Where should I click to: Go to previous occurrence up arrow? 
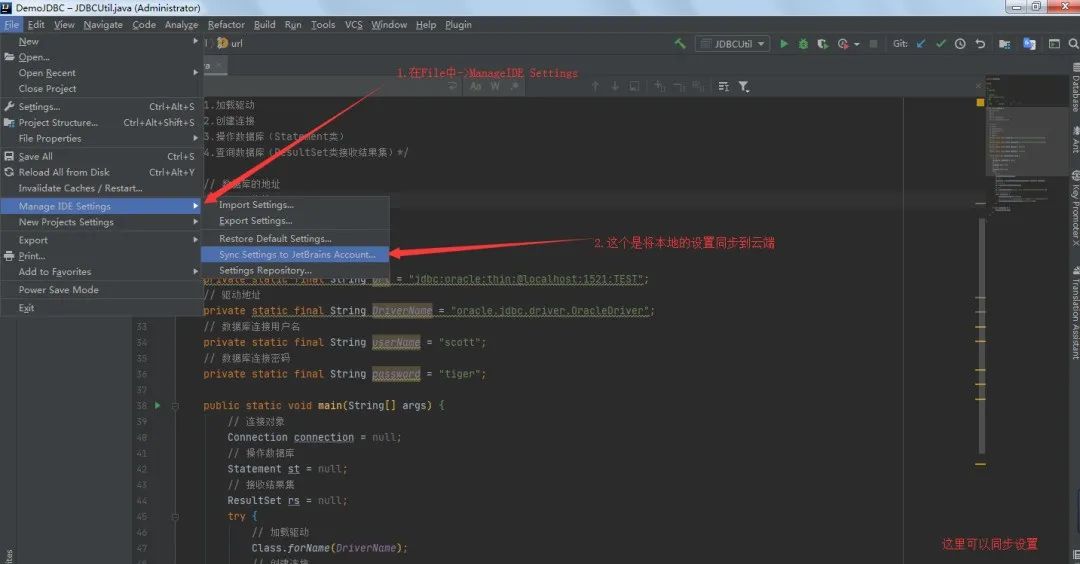tap(595, 86)
